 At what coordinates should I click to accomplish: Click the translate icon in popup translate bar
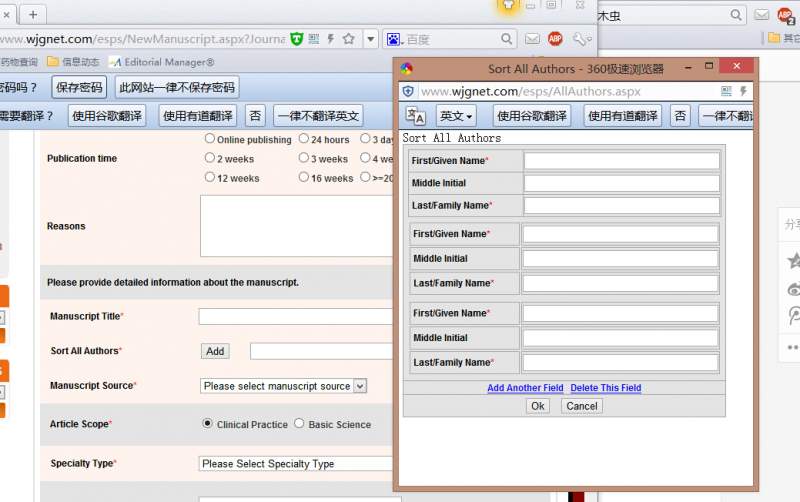pos(415,116)
